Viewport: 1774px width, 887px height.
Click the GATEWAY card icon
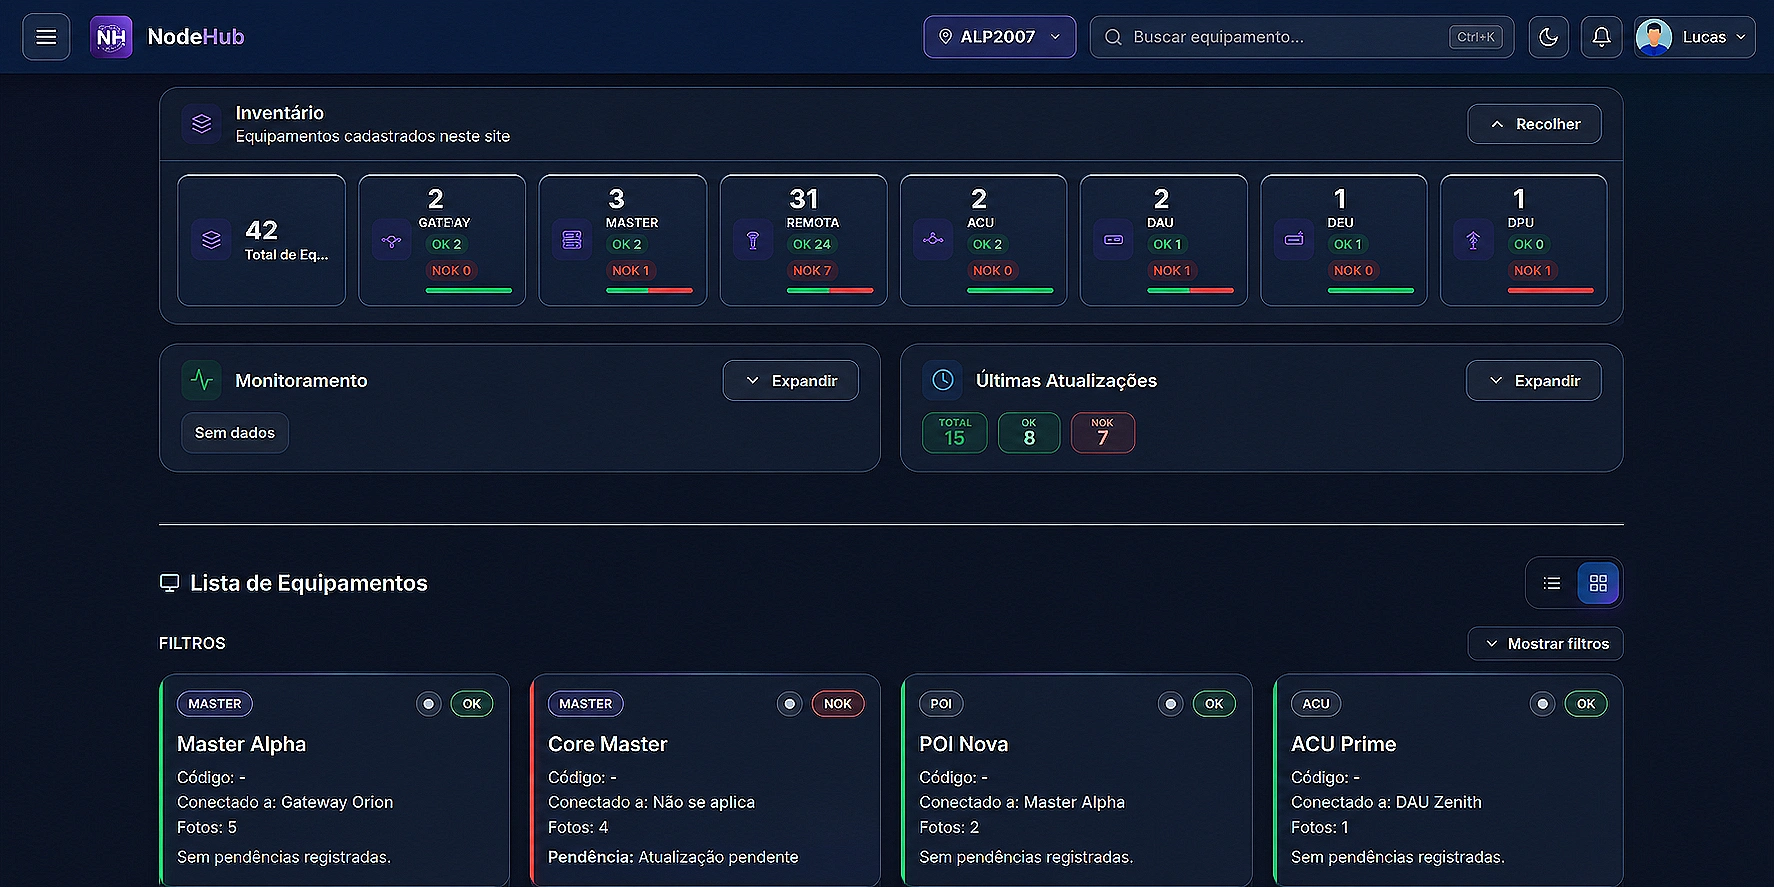pos(391,240)
